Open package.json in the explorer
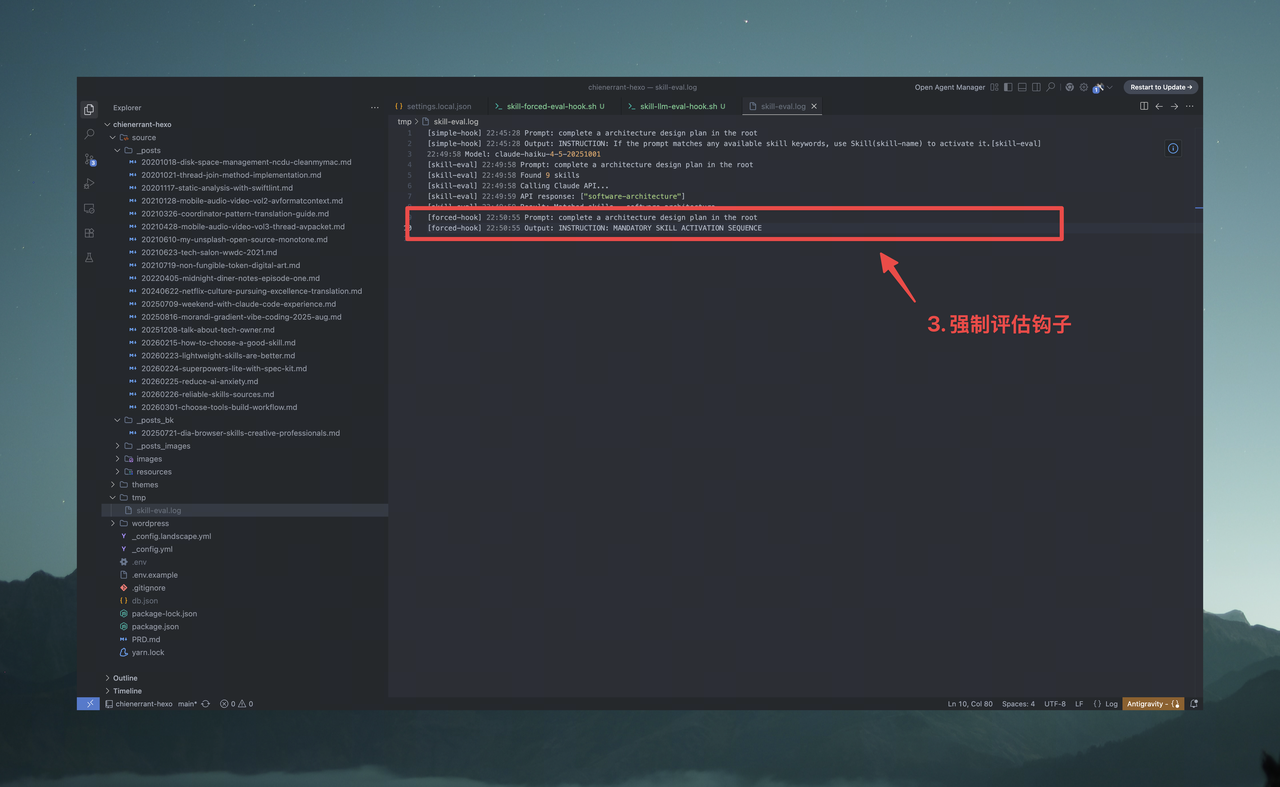Screen dimensions: 1280x787 (x=155, y=627)
